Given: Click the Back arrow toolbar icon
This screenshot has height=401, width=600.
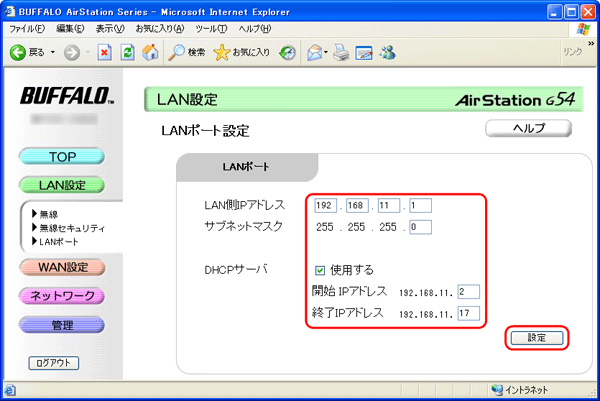Looking at the screenshot, I should coord(18,52).
